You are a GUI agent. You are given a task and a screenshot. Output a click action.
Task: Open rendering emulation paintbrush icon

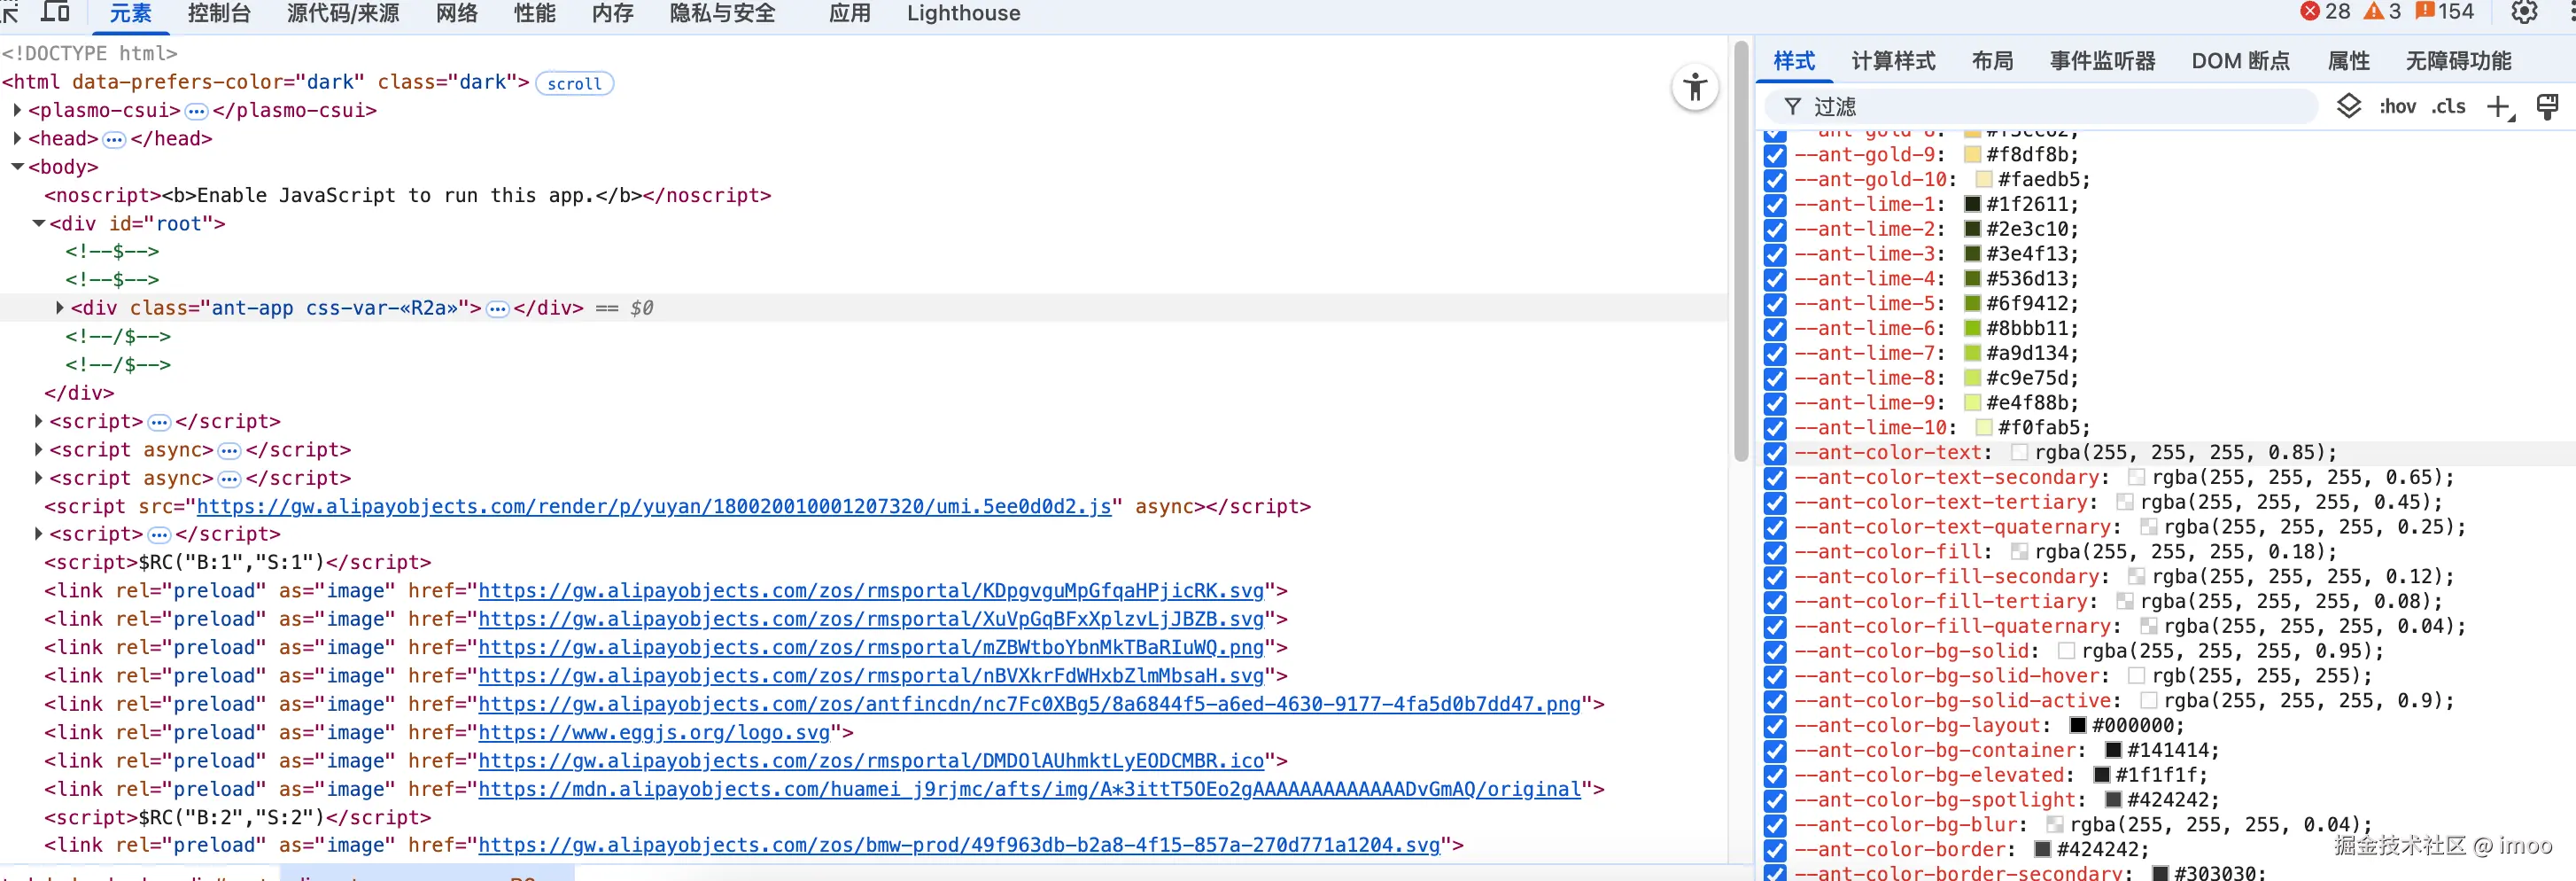coord(2547,107)
